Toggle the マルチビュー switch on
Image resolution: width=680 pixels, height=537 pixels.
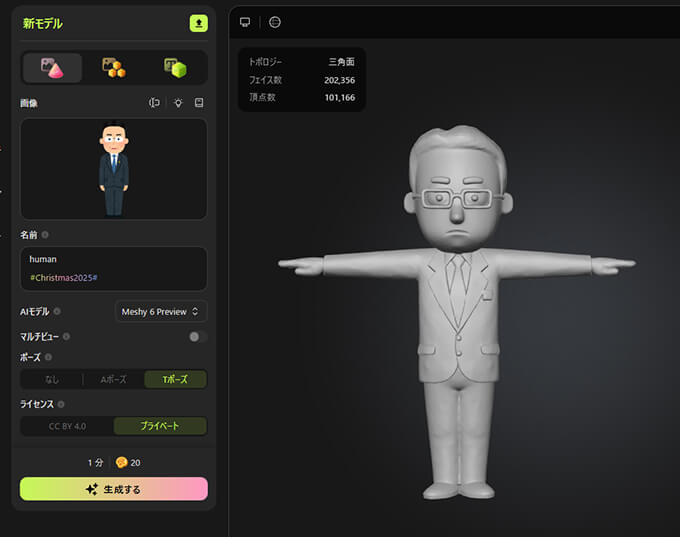[197, 337]
